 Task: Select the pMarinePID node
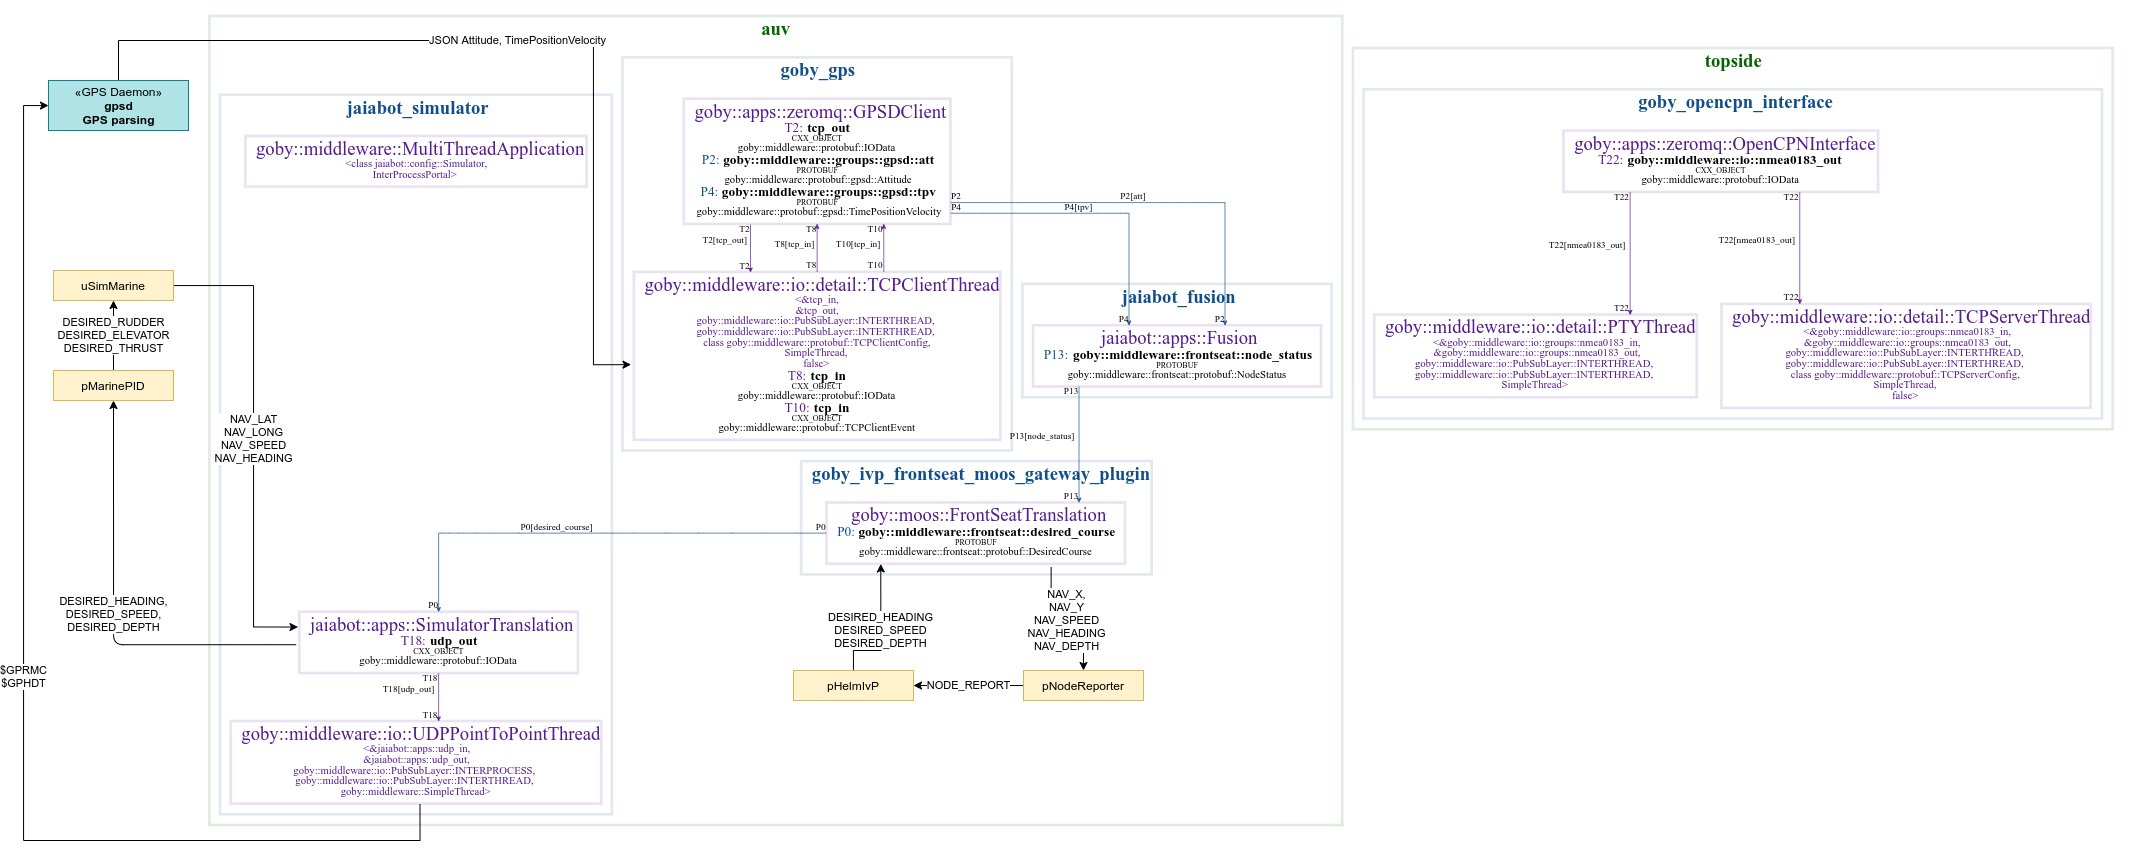[x=113, y=386]
